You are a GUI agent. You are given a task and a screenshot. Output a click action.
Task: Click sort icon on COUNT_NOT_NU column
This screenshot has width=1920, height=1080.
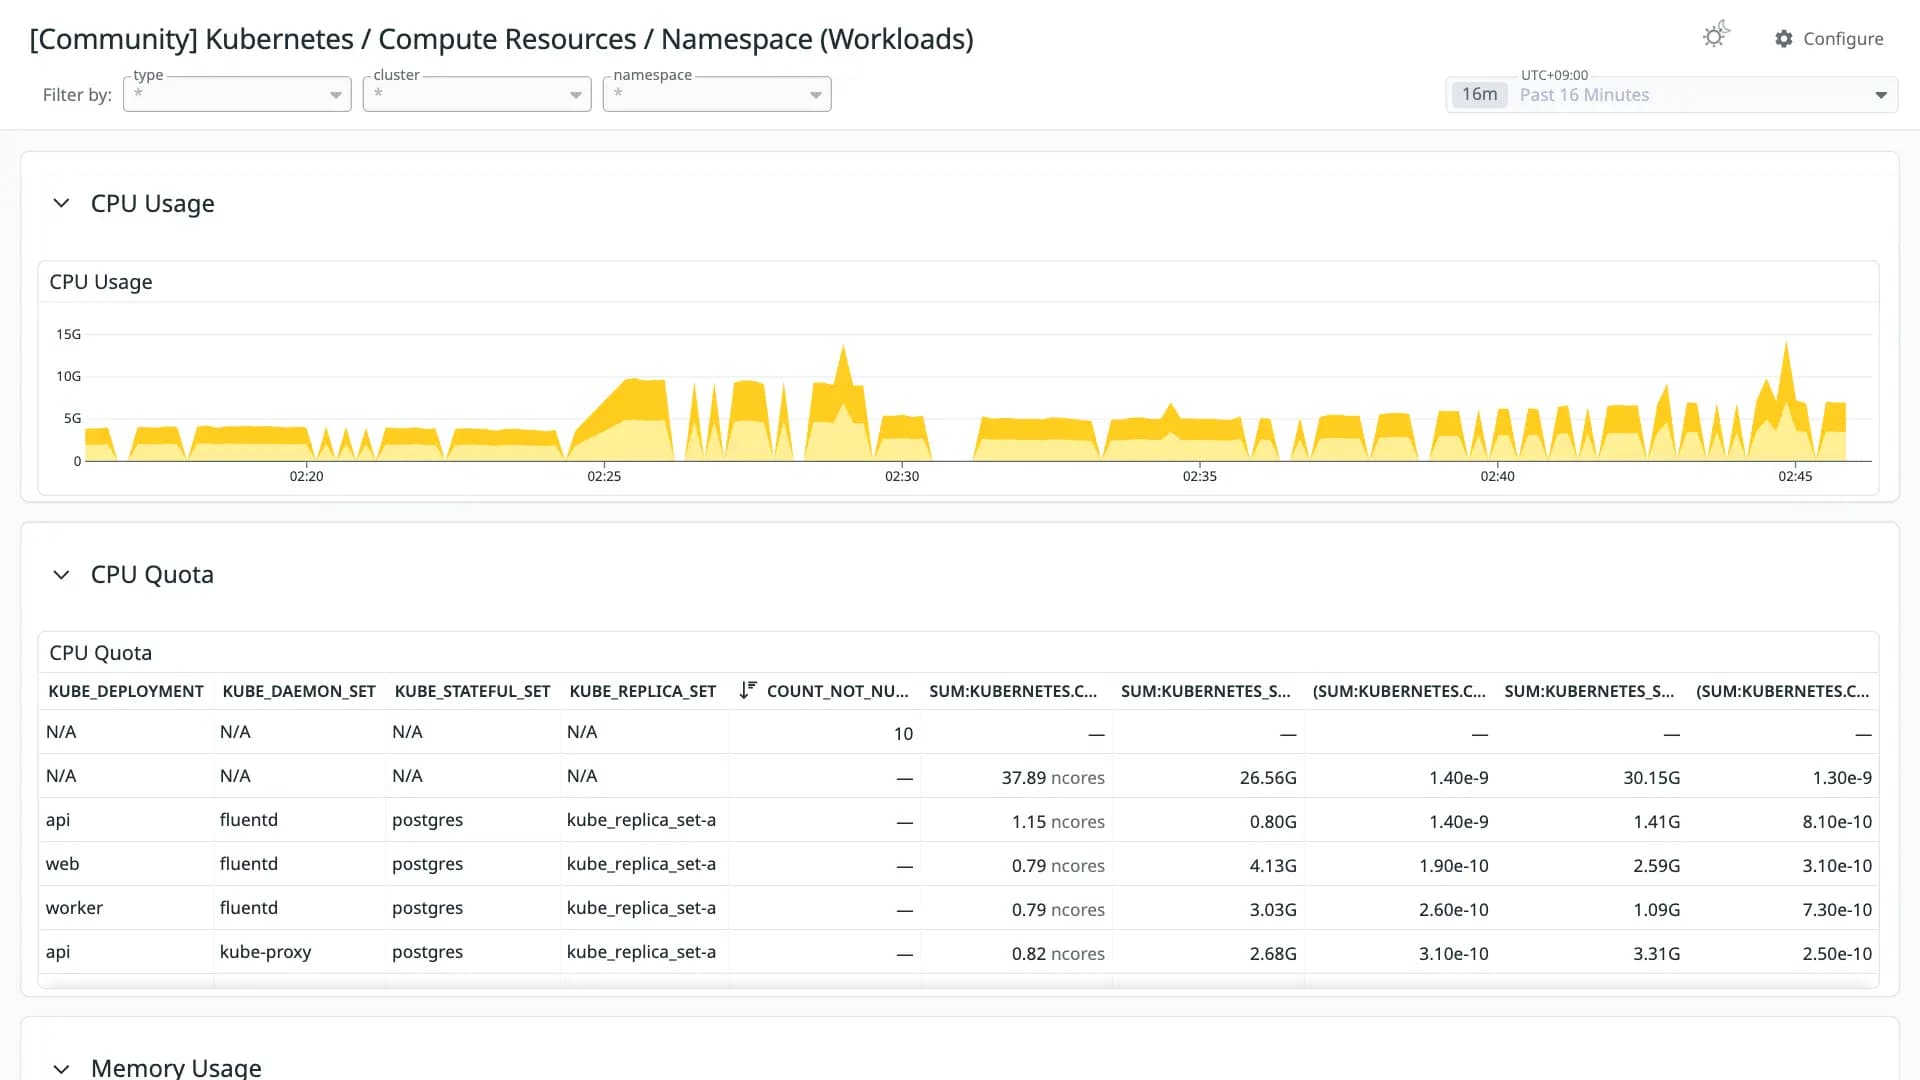pos(747,690)
